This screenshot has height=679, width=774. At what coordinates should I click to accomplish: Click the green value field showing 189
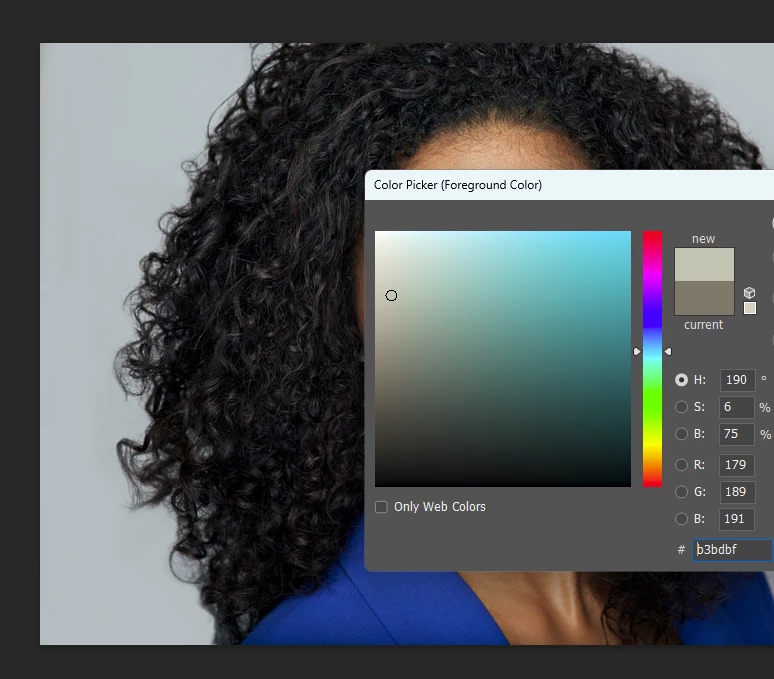[x=737, y=492]
